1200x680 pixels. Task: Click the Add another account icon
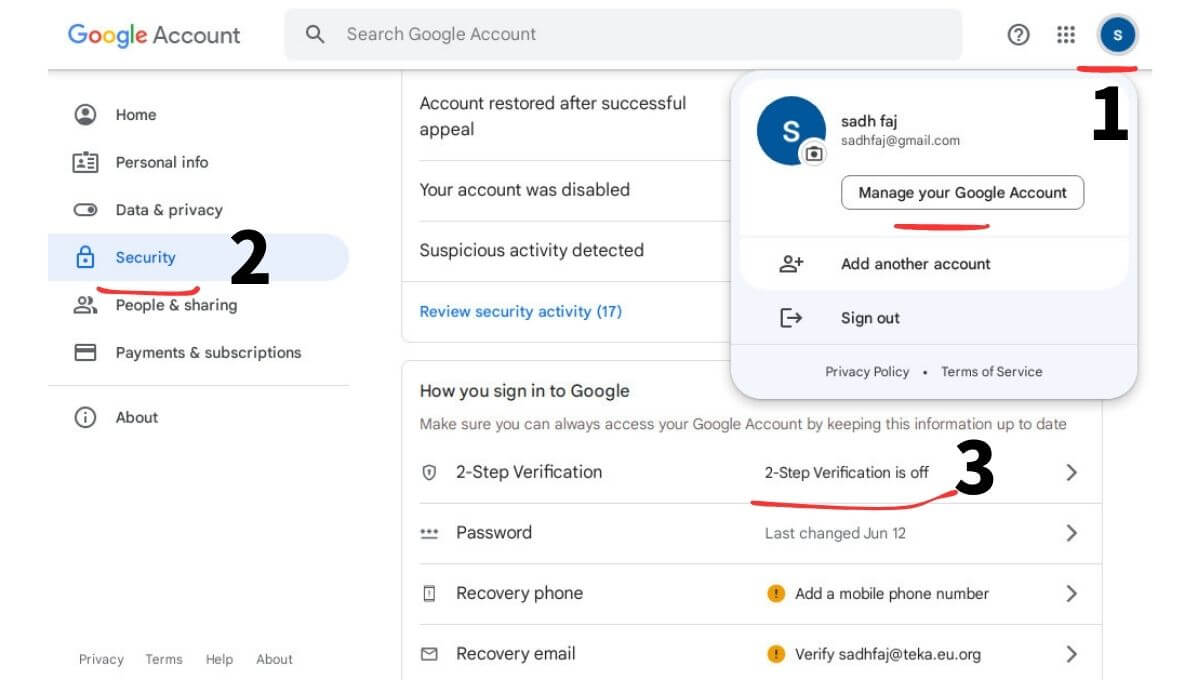[x=791, y=264]
